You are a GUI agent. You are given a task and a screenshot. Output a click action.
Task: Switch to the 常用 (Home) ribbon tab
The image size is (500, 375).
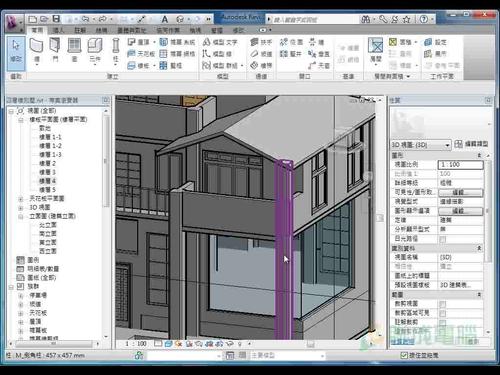coord(37,30)
